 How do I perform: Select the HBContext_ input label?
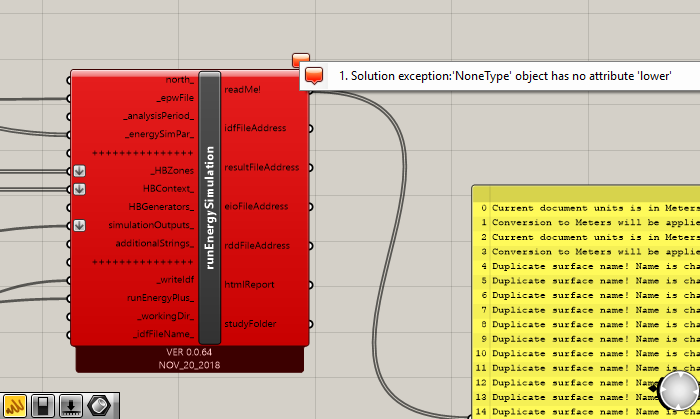point(168,189)
